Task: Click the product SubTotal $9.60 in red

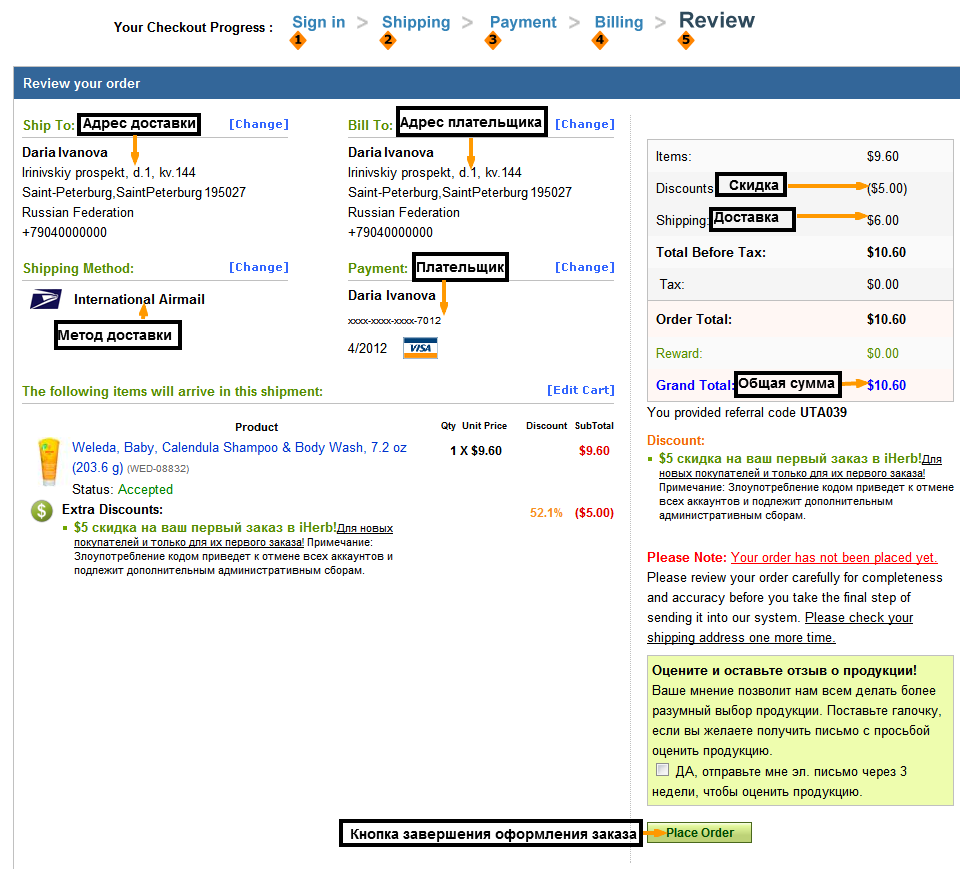Action: click(594, 451)
